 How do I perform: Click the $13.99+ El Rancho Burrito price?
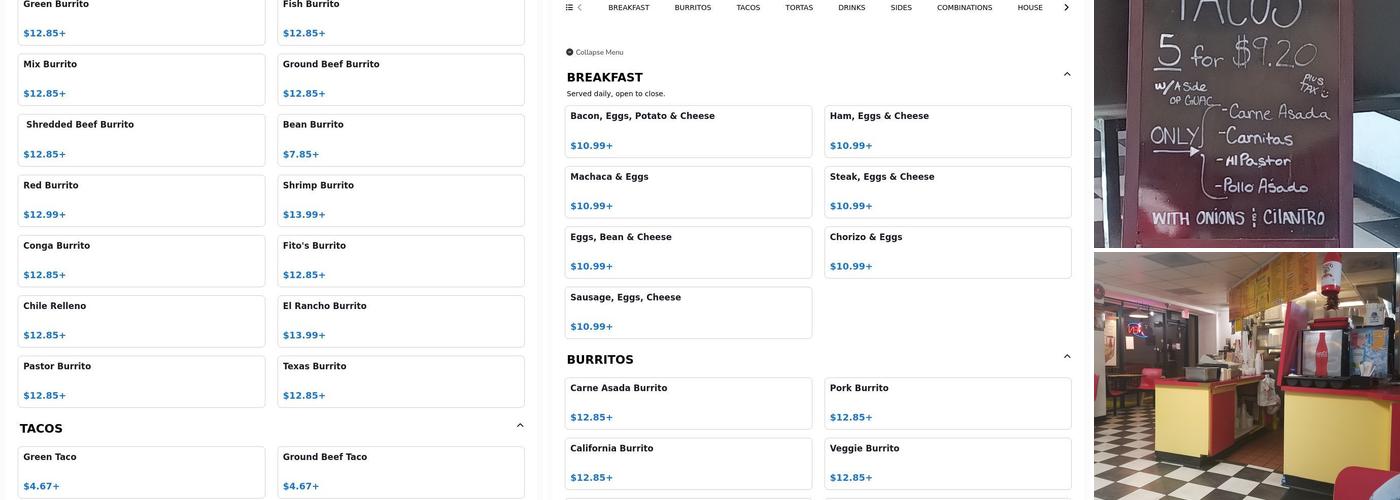(x=304, y=335)
